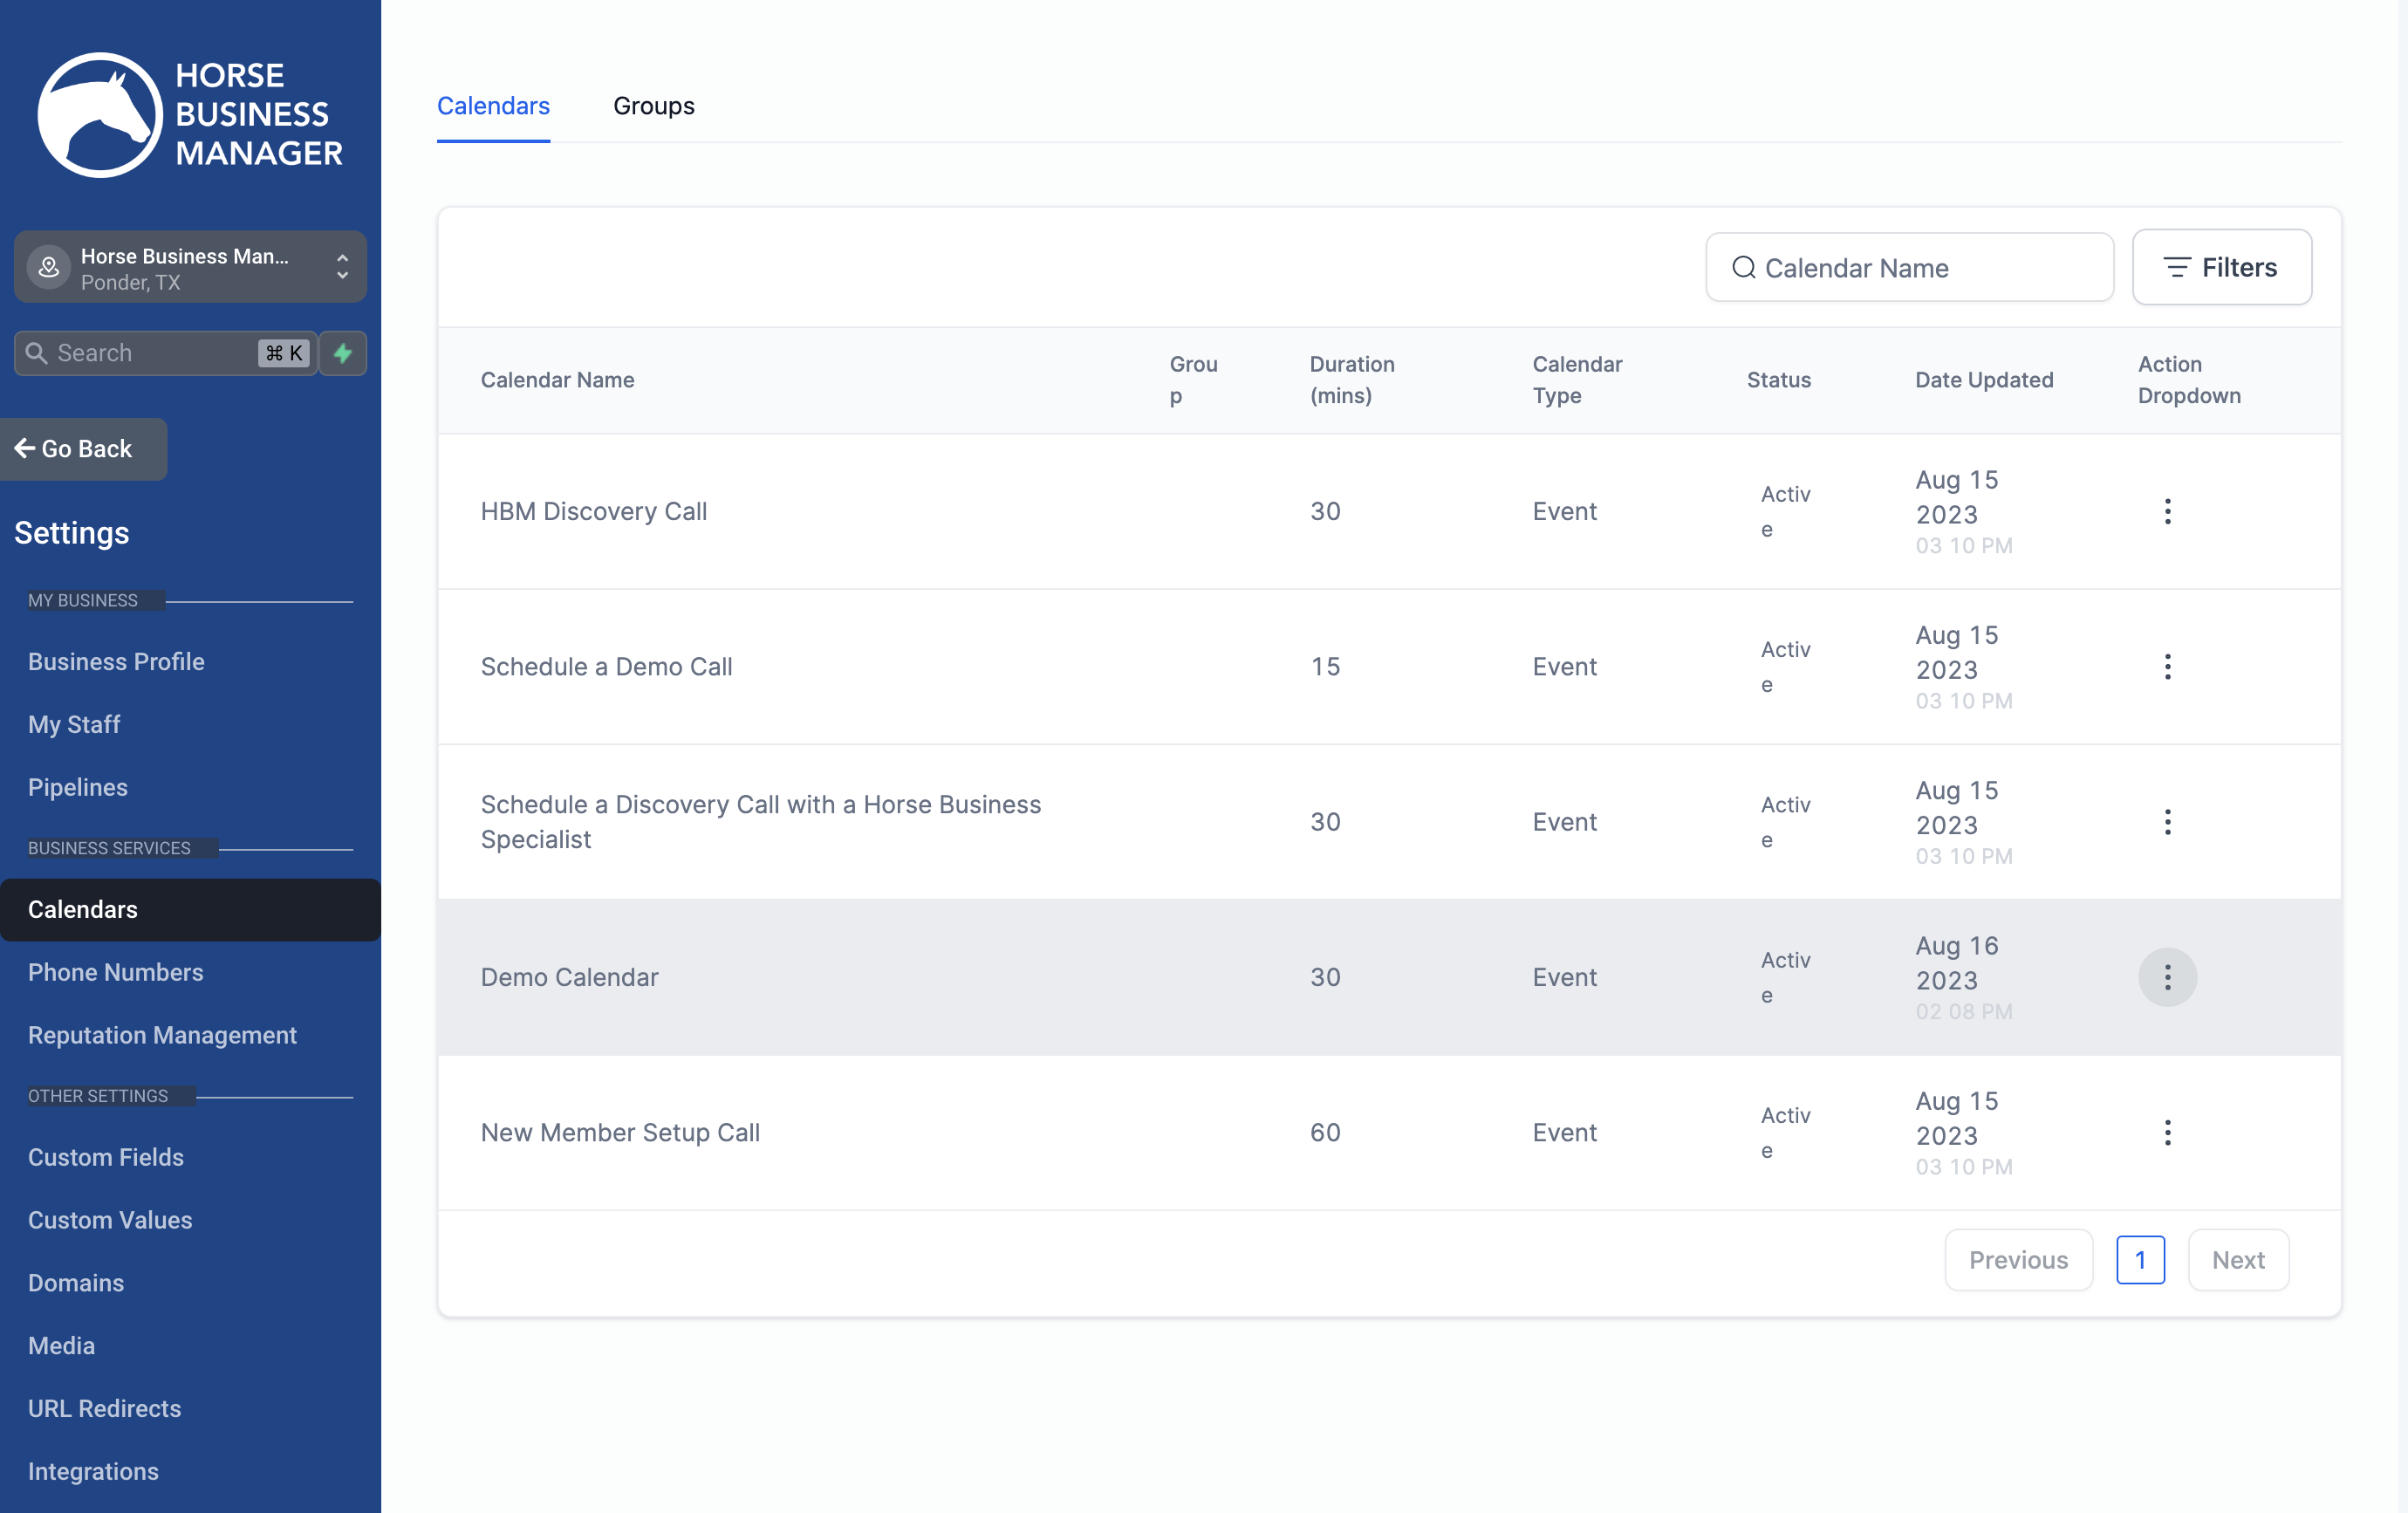
Task: Click the sidebar Search box
Action: pyautogui.click(x=166, y=353)
